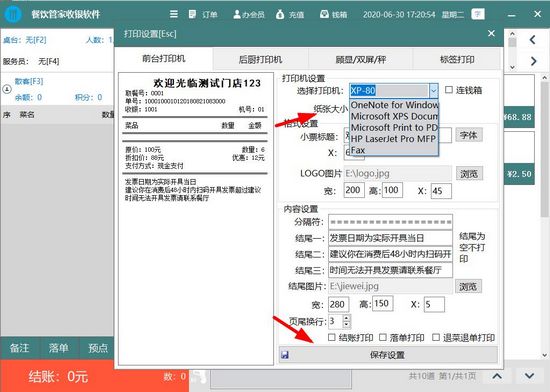The width and height of the screenshot is (550, 392).
Task: Open the 订单 orders page
Action: [203, 14]
